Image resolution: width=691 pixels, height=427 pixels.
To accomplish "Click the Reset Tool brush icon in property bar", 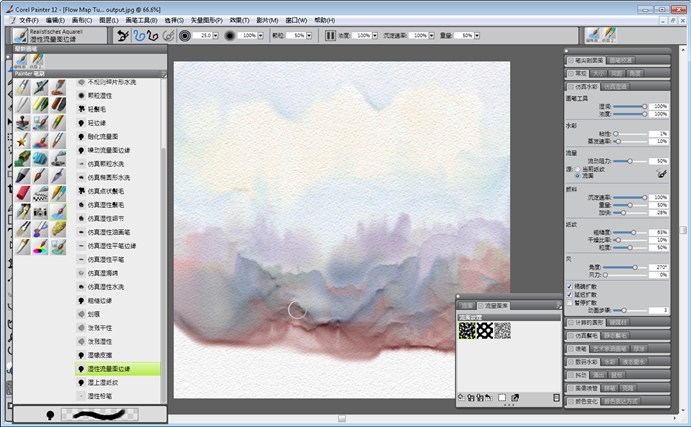I will (x=123, y=35).
